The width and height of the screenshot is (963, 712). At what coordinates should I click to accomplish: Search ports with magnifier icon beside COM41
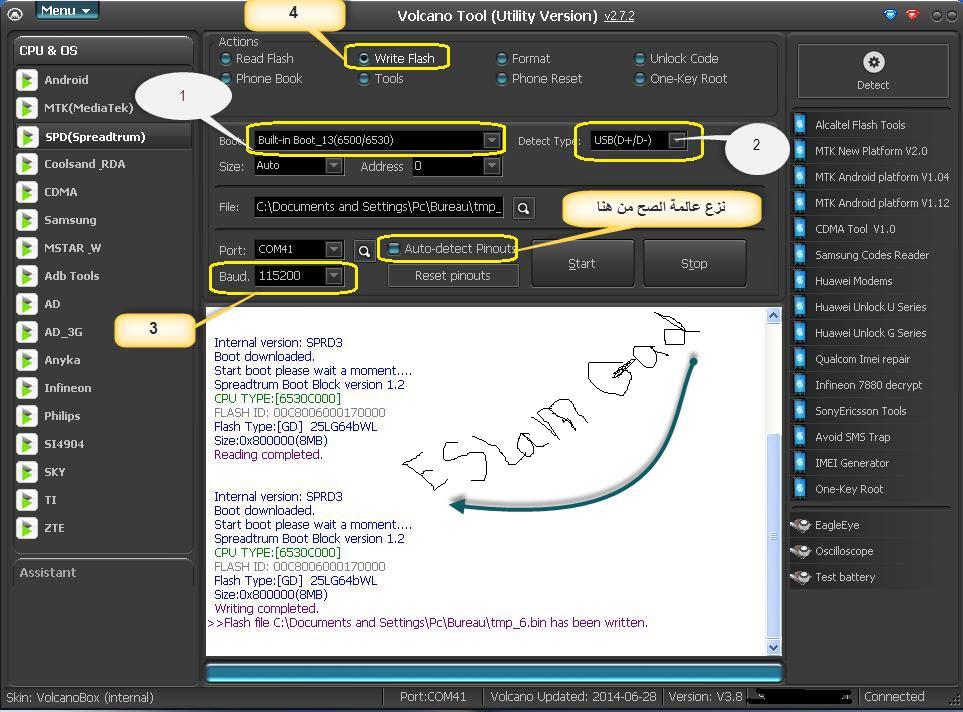[x=364, y=251]
